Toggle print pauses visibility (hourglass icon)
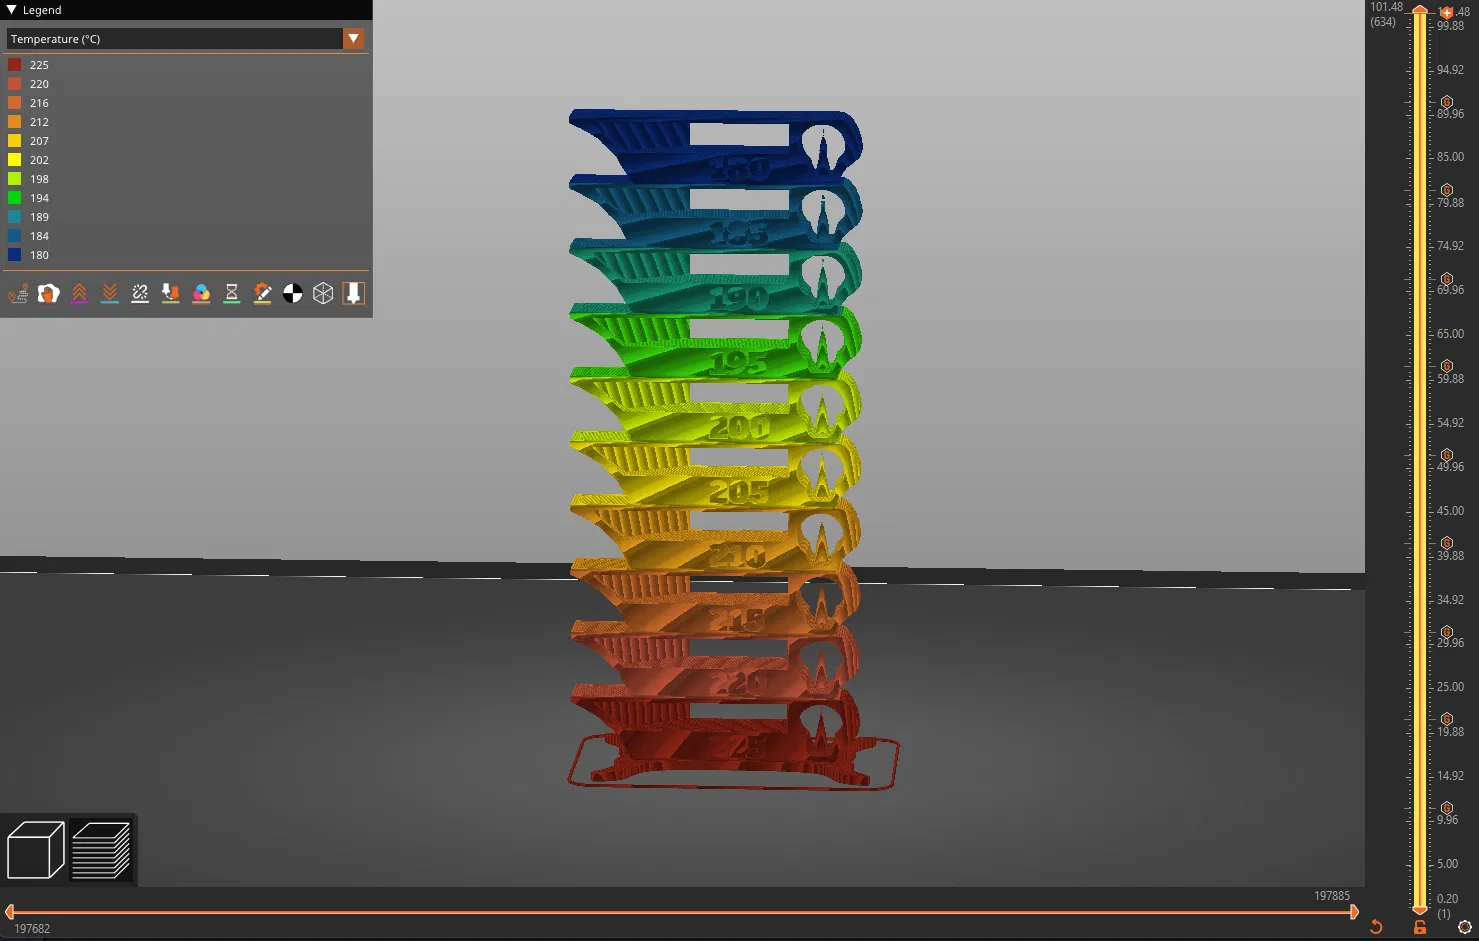 tap(232, 293)
